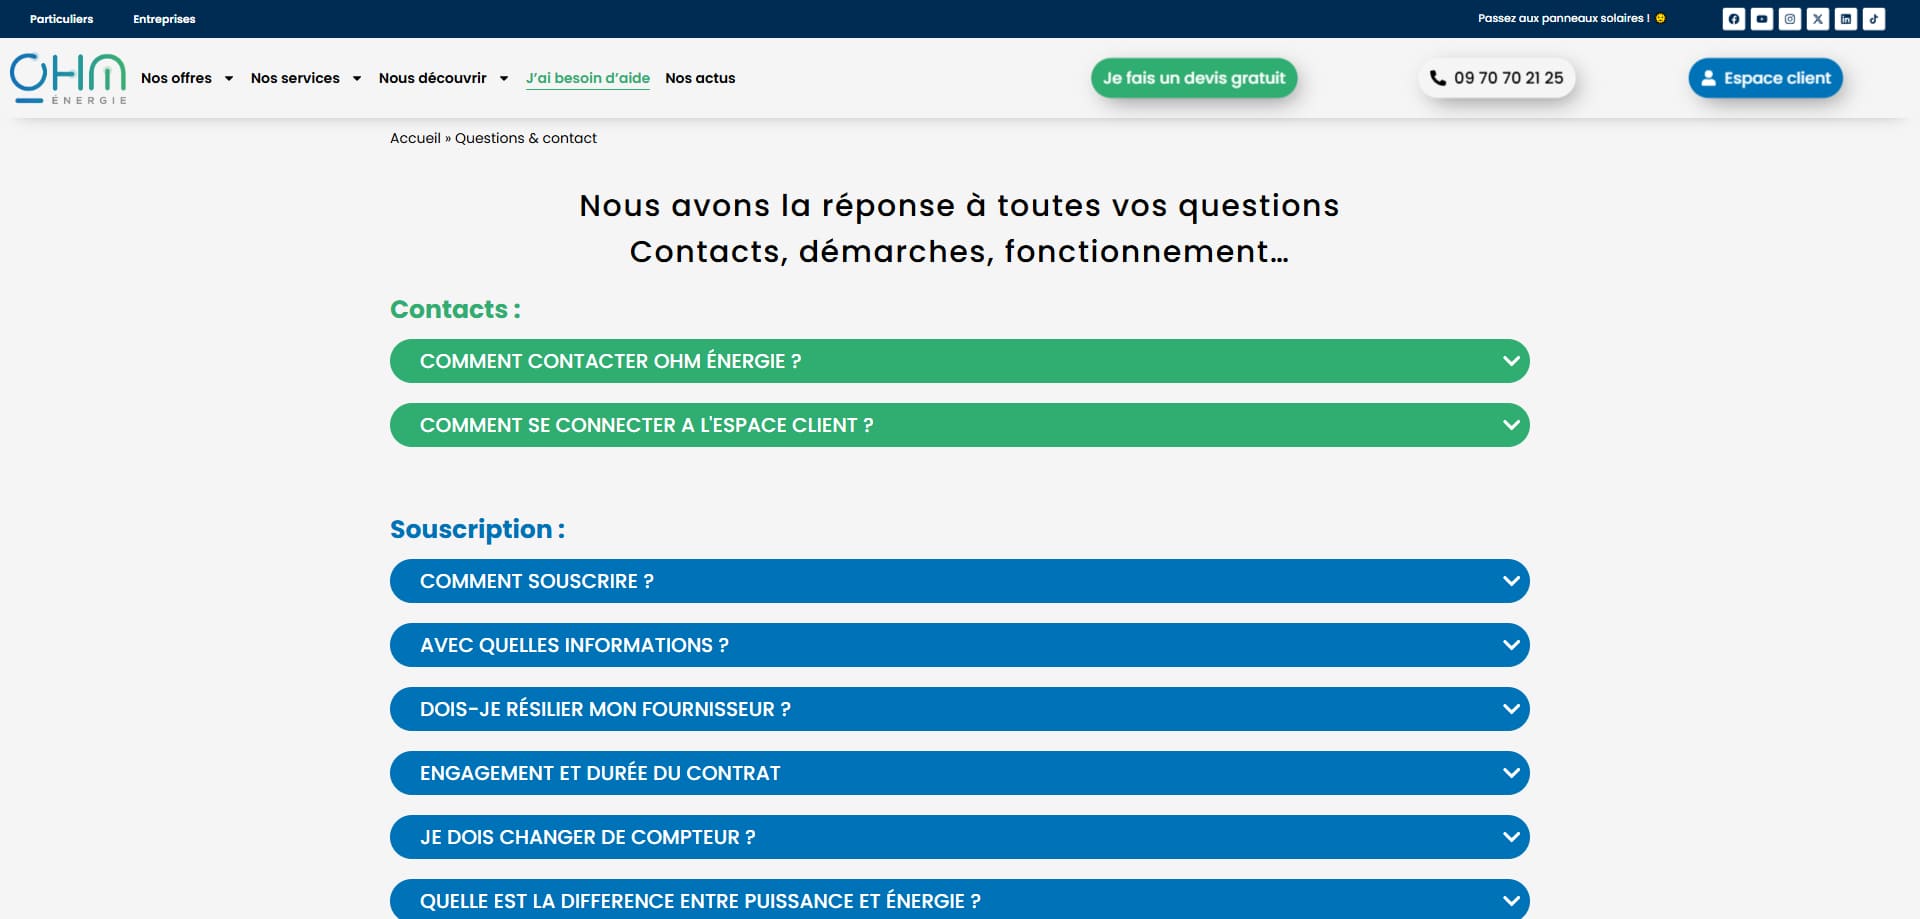Expand the 'Comment souscrire ?' question
The height and width of the screenshot is (919, 1920).
coord(960,581)
